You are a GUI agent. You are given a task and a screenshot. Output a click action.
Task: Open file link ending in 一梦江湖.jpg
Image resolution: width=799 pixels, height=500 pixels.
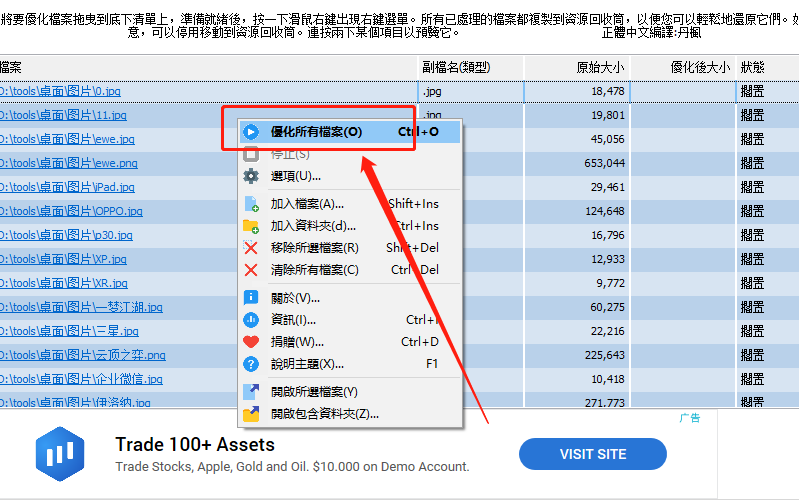(x=81, y=307)
